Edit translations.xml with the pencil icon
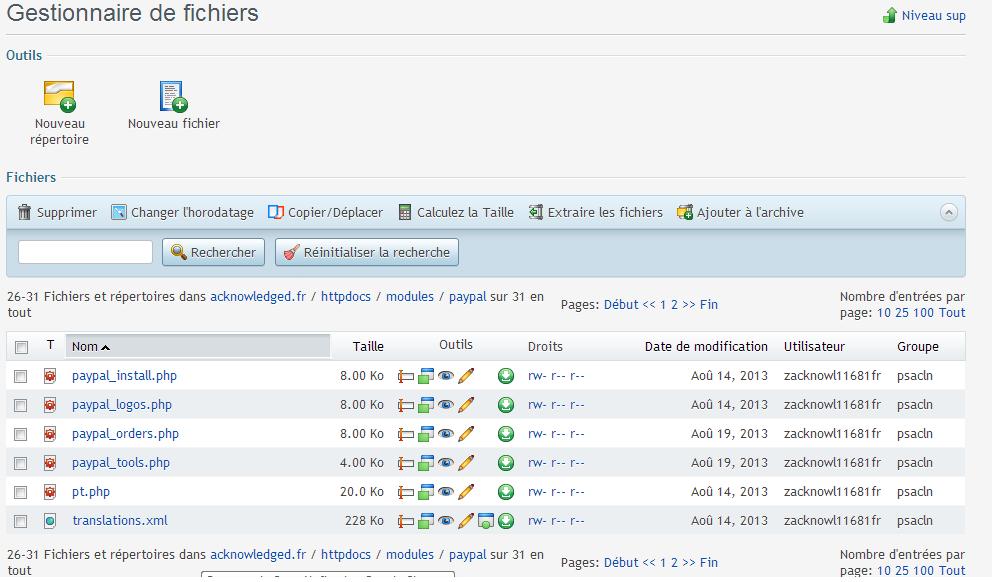The width and height of the screenshot is (995, 582). pyautogui.click(x=466, y=521)
